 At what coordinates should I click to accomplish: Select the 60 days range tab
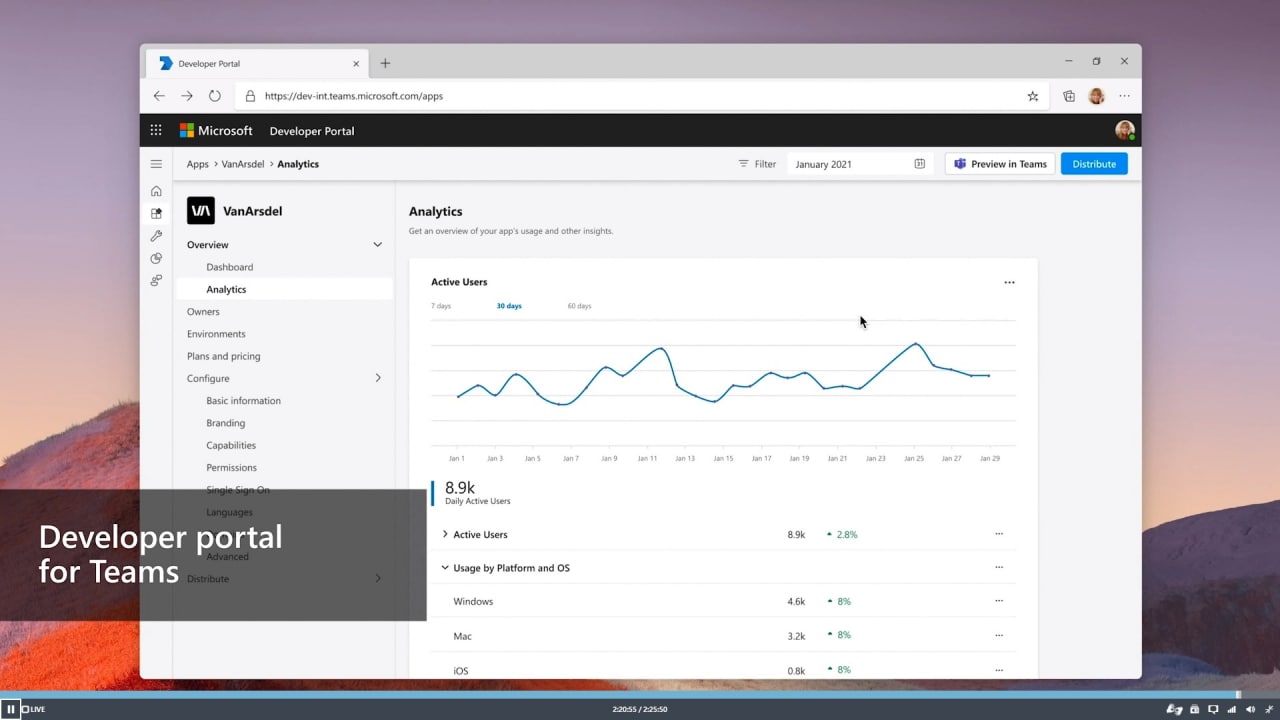pyautogui.click(x=579, y=306)
